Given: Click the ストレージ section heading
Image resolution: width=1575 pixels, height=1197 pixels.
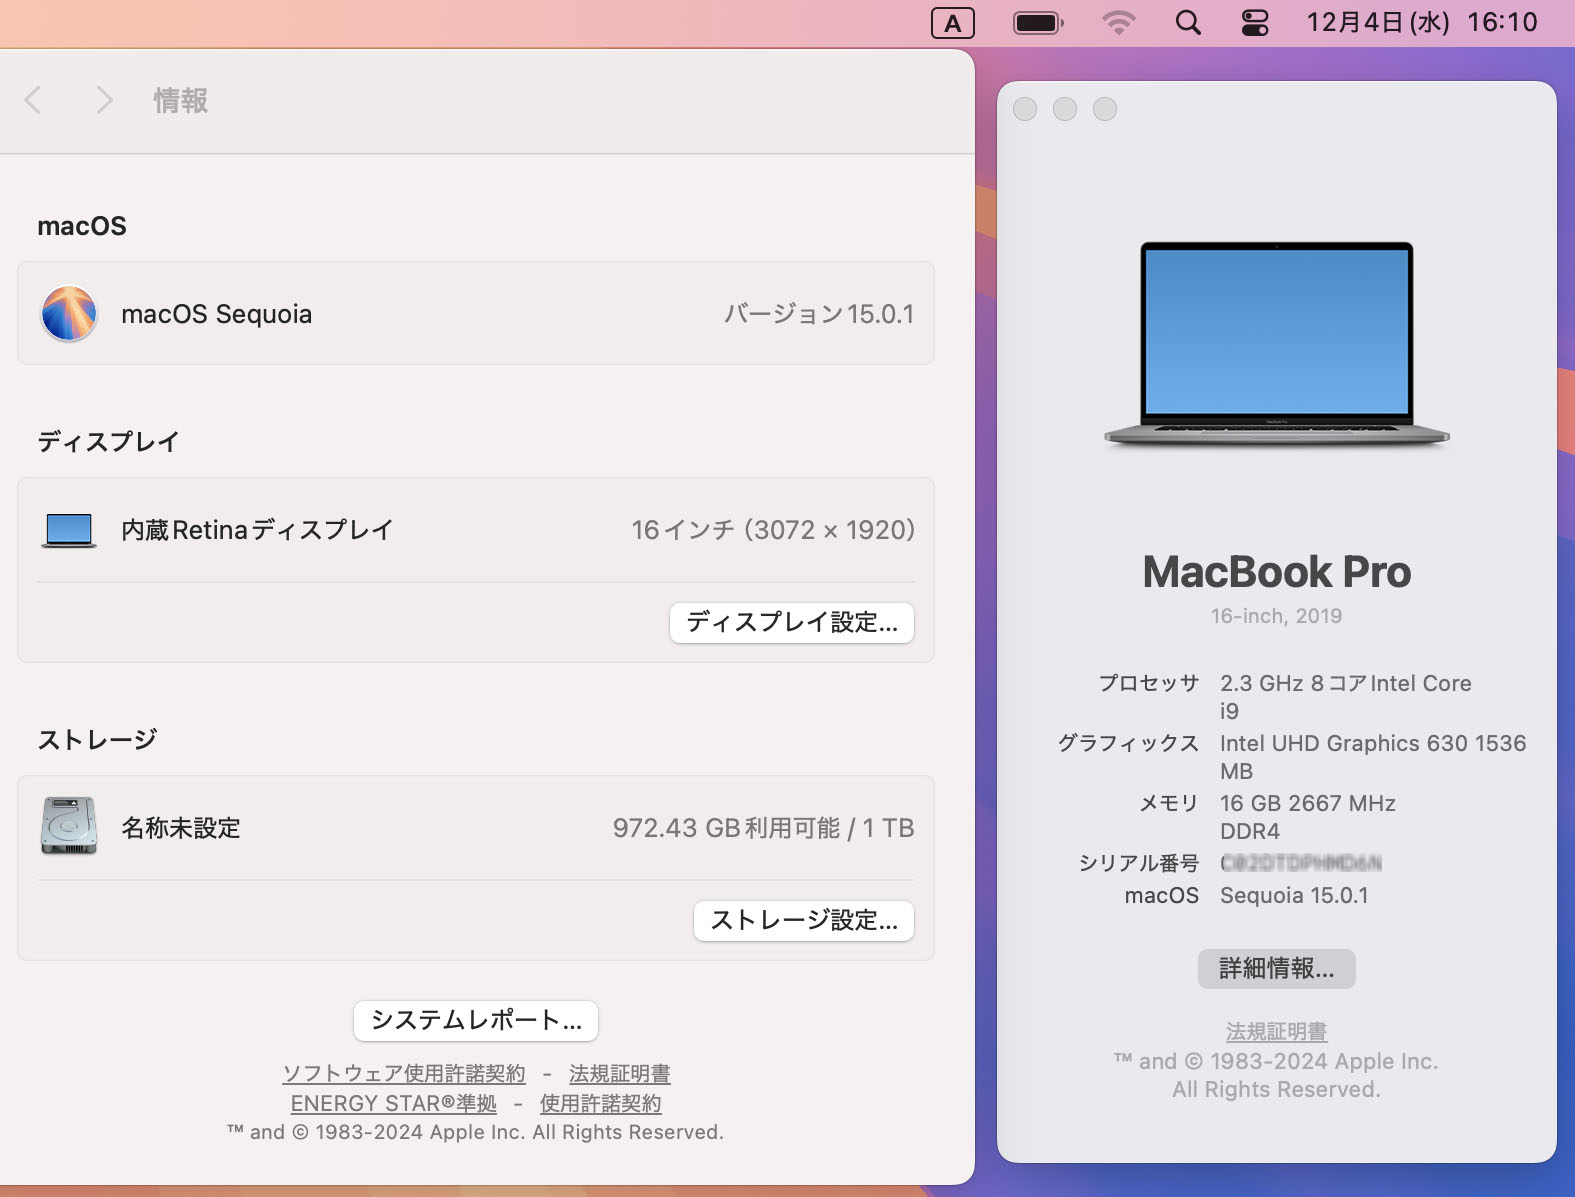Looking at the screenshot, I should pyautogui.click(x=97, y=740).
